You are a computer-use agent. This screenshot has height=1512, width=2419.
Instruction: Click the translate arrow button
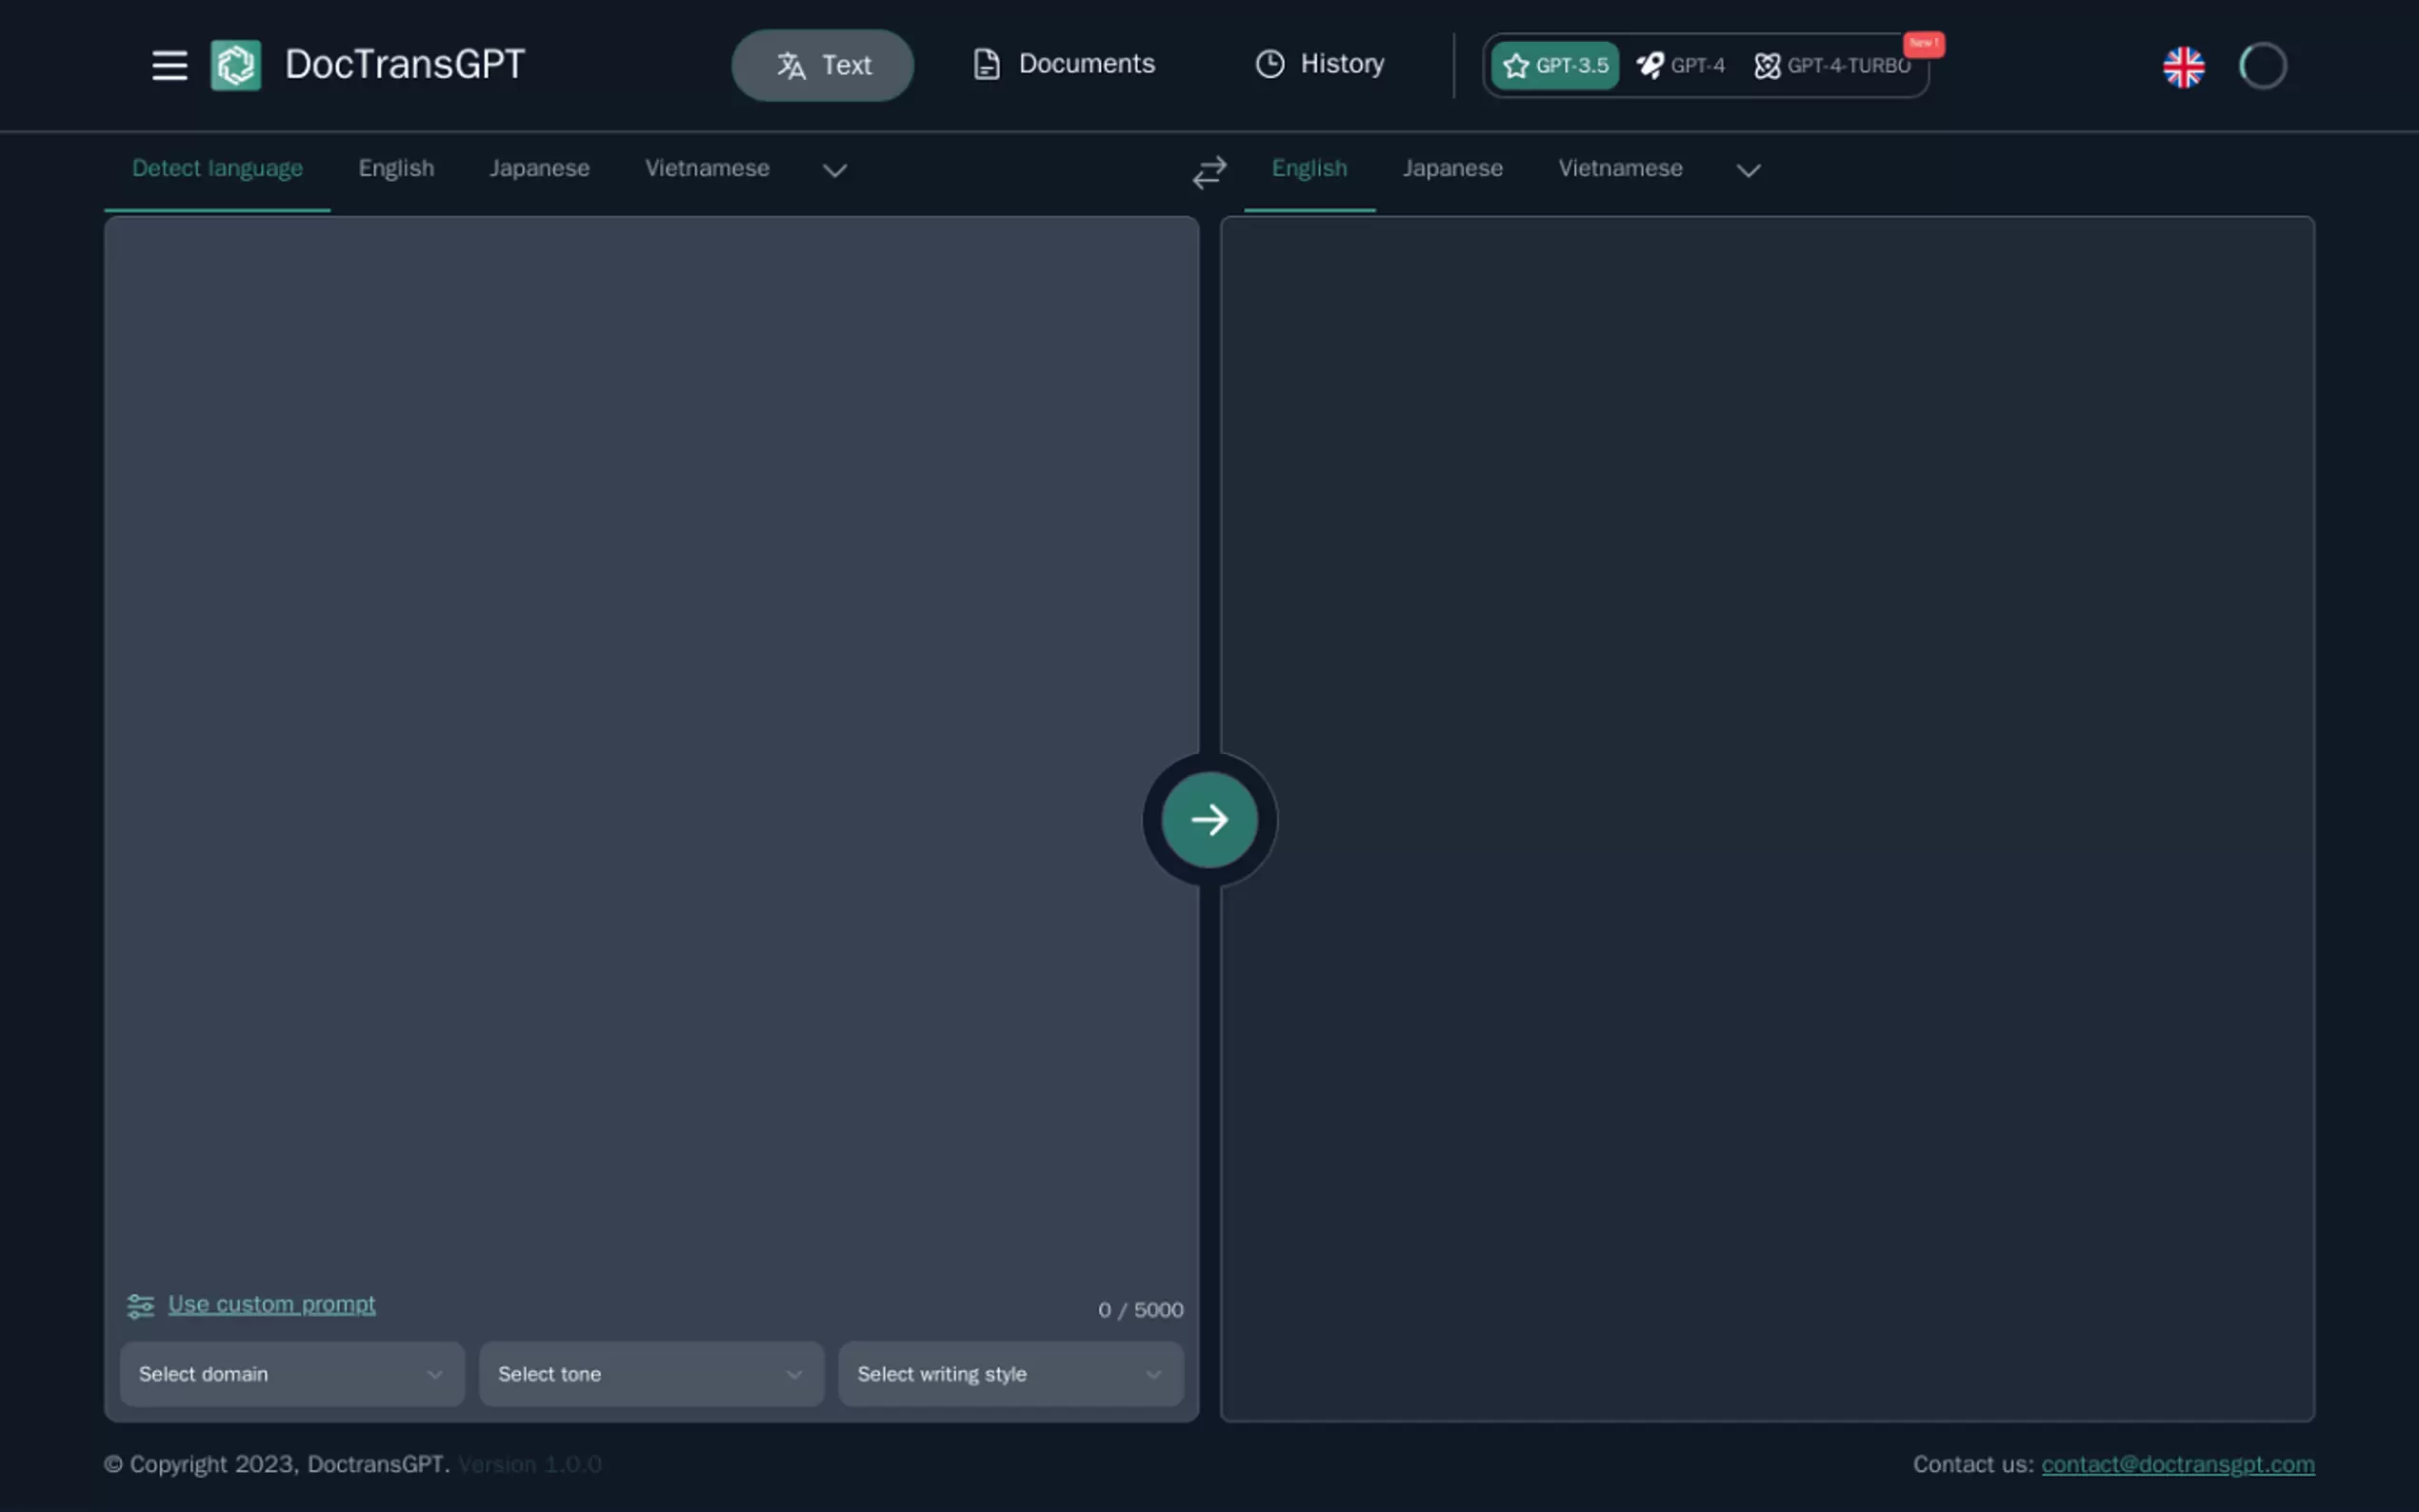click(x=1209, y=820)
